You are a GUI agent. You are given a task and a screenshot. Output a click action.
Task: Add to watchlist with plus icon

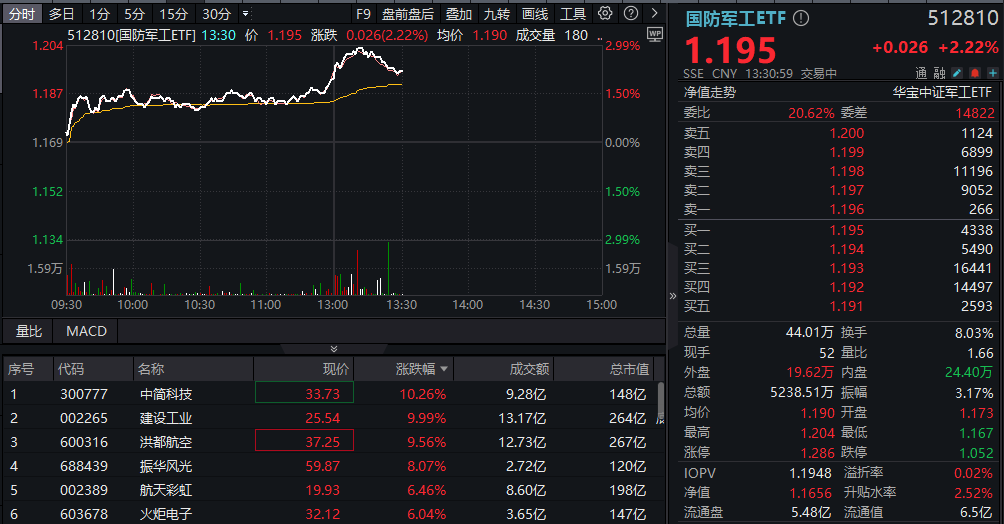[x=992, y=73]
